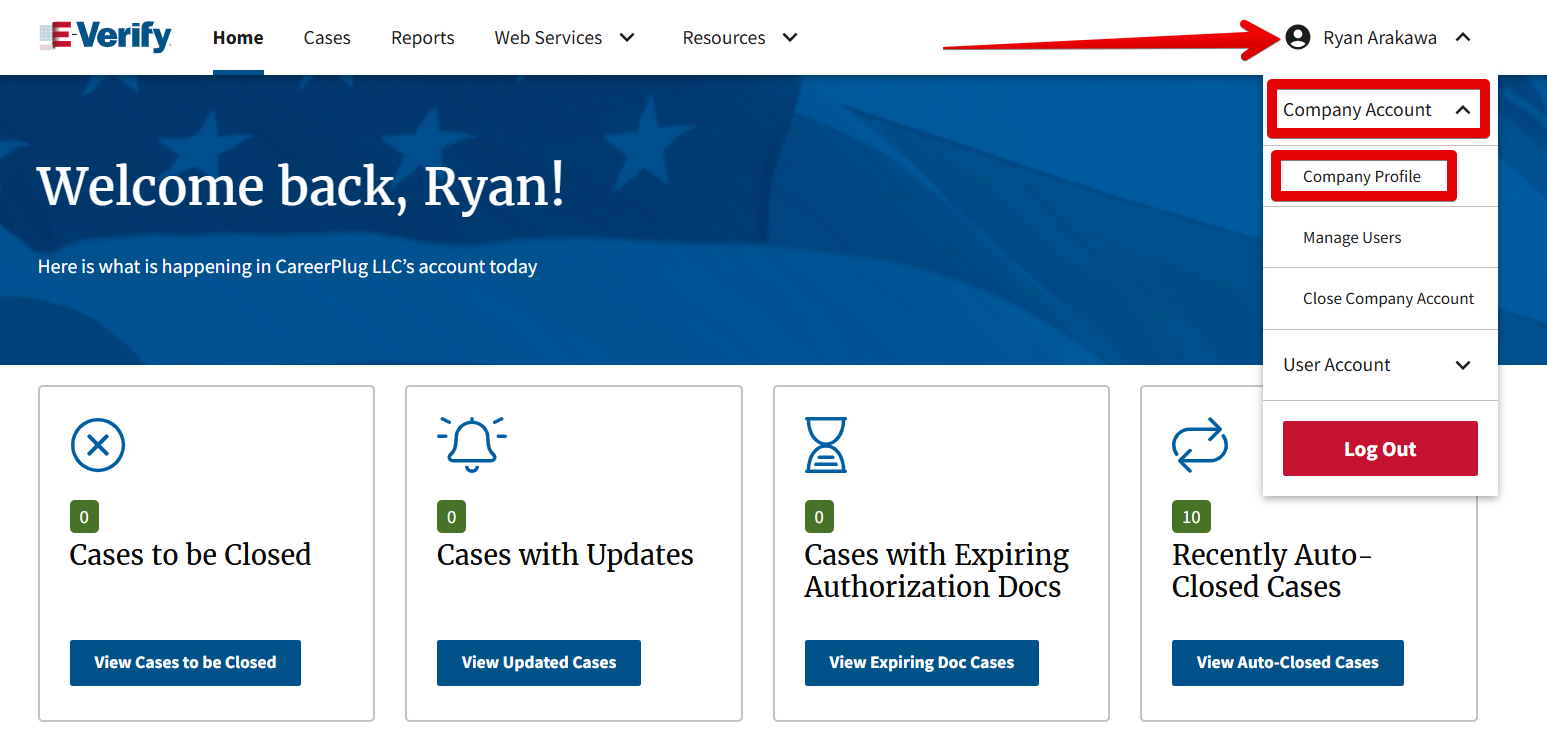Open the Reports page
Image resolution: width=1547 pixels, height=733 pixels.
(422, 37)
